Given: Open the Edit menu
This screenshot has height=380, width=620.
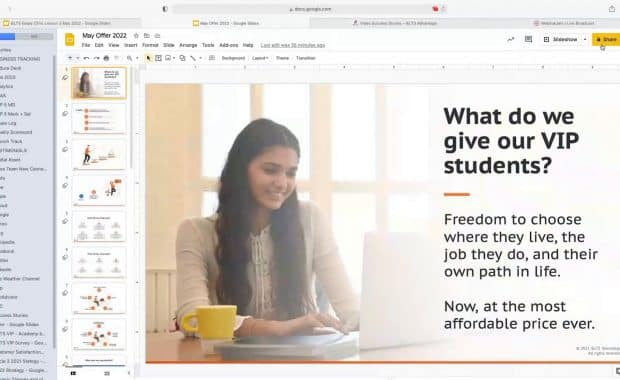Looking at the screenshot, I should (99, 45).
